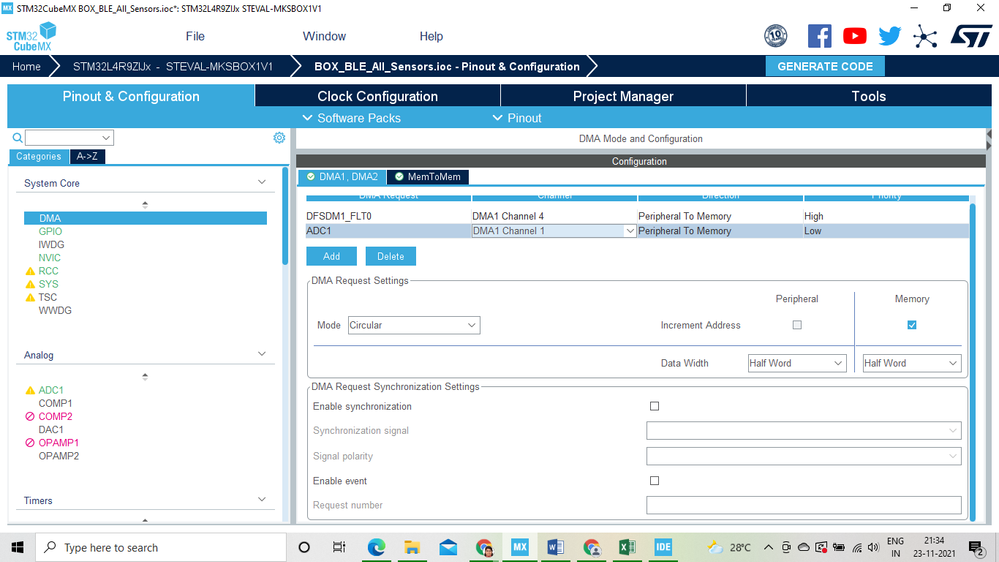The width and height of the screenshot is (999, 562).
Task: Toggle the Enable event checkbox
Action: (654, 481)
